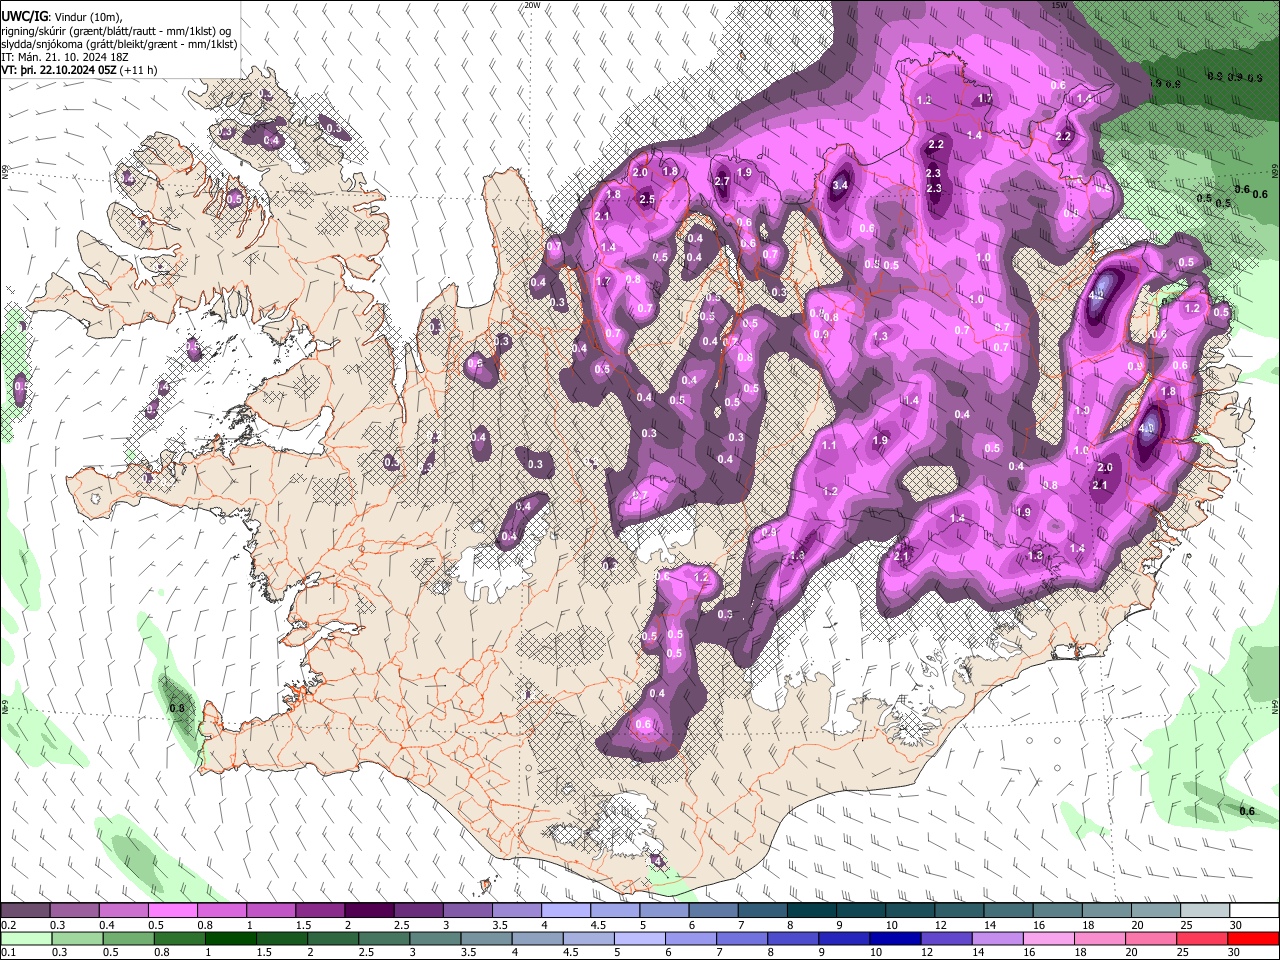
Task: Select the 0.5 medium green swatch in the lower legend
Action: point(129,938)
